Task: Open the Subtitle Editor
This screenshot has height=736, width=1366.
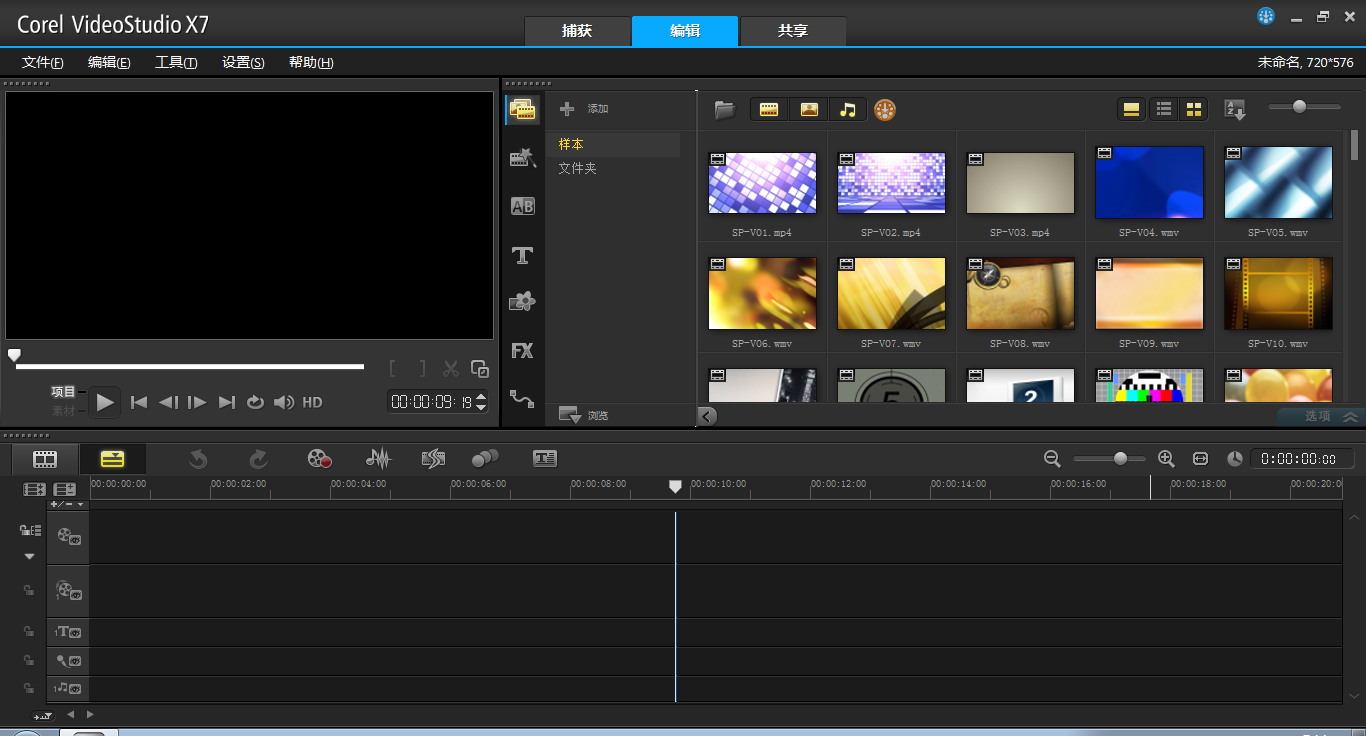Action: 544,459
